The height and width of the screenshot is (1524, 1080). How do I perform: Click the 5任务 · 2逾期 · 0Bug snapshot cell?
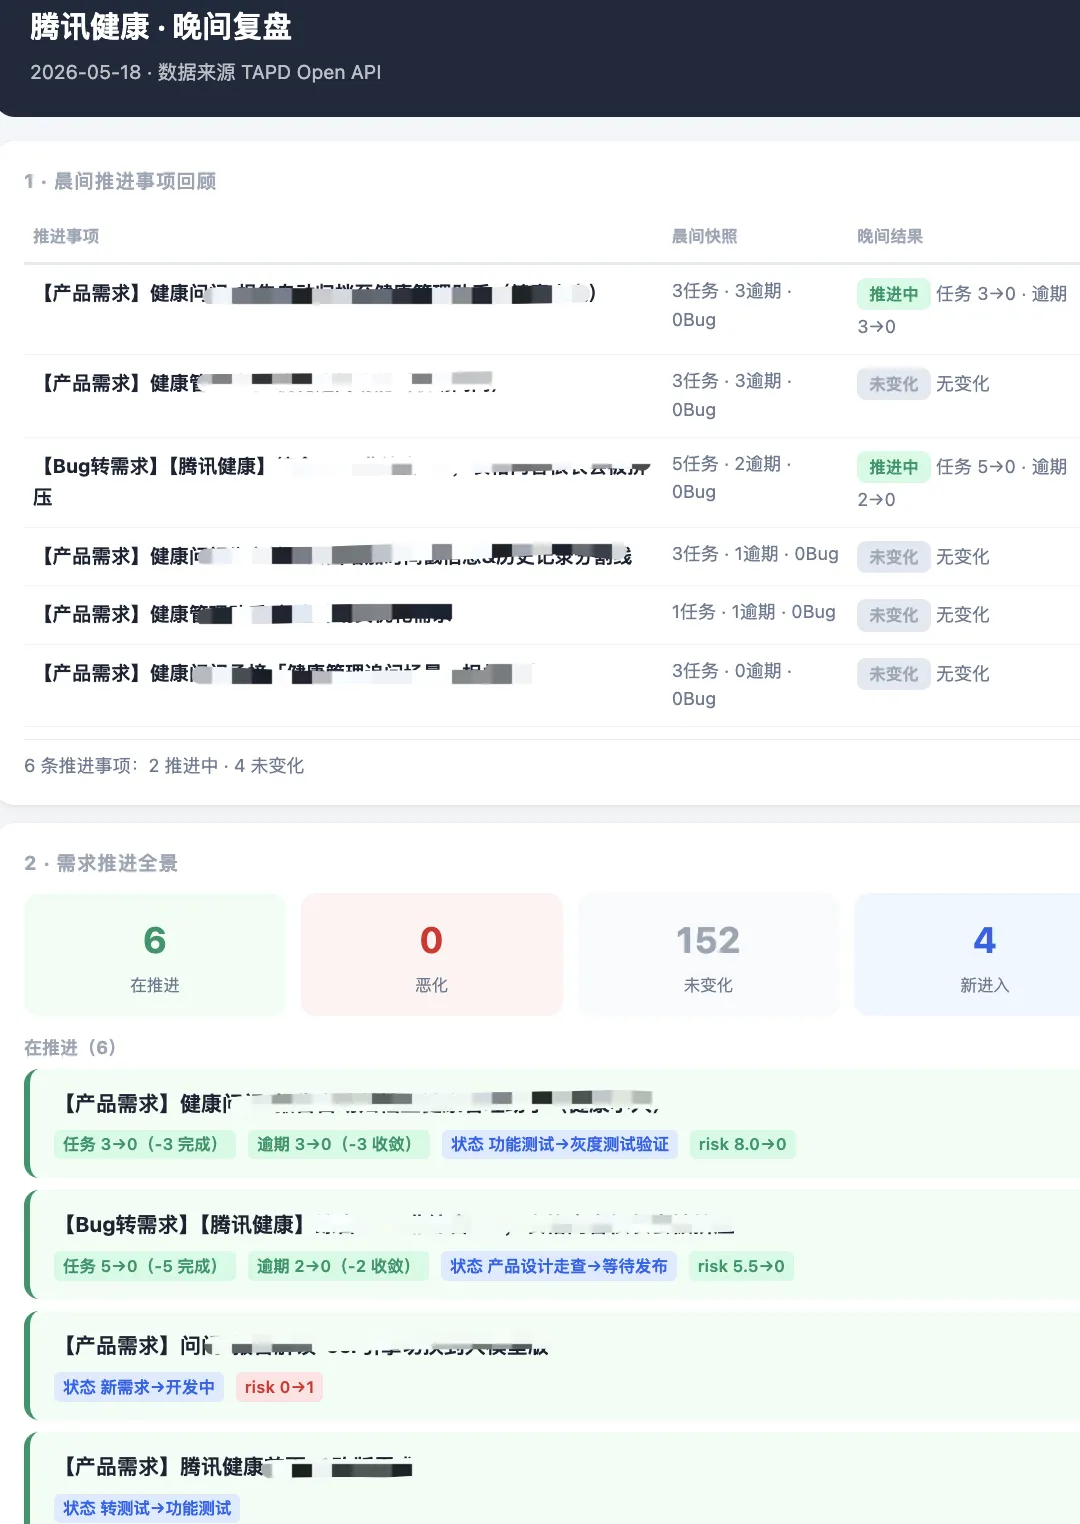point(732,478)
